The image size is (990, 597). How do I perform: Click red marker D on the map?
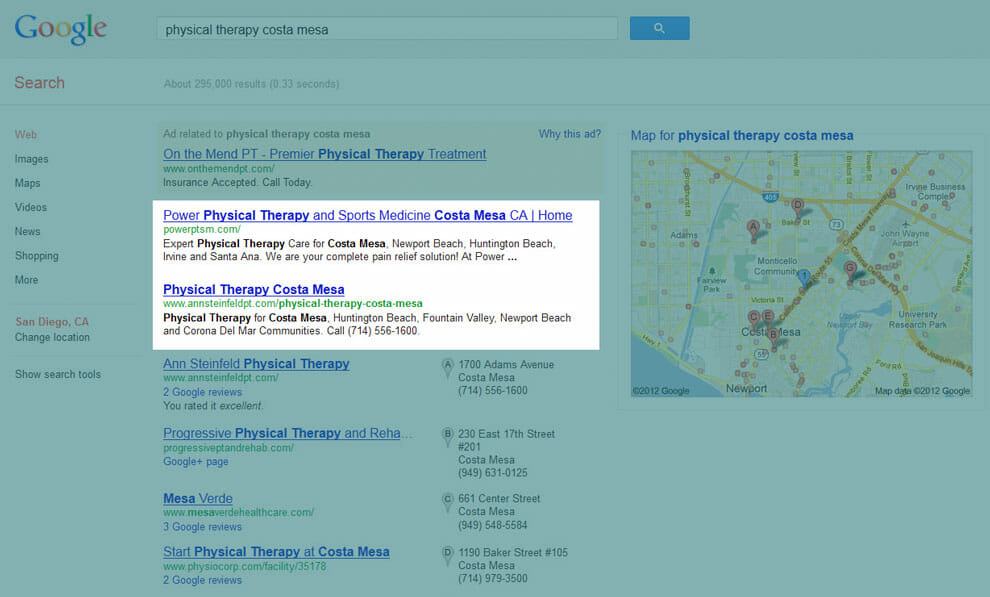[798, 208]
